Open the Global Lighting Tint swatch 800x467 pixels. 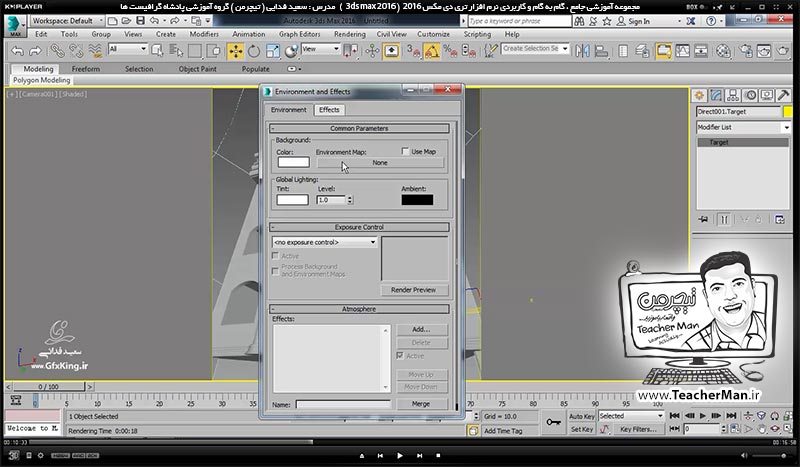[x=292, y=200]
